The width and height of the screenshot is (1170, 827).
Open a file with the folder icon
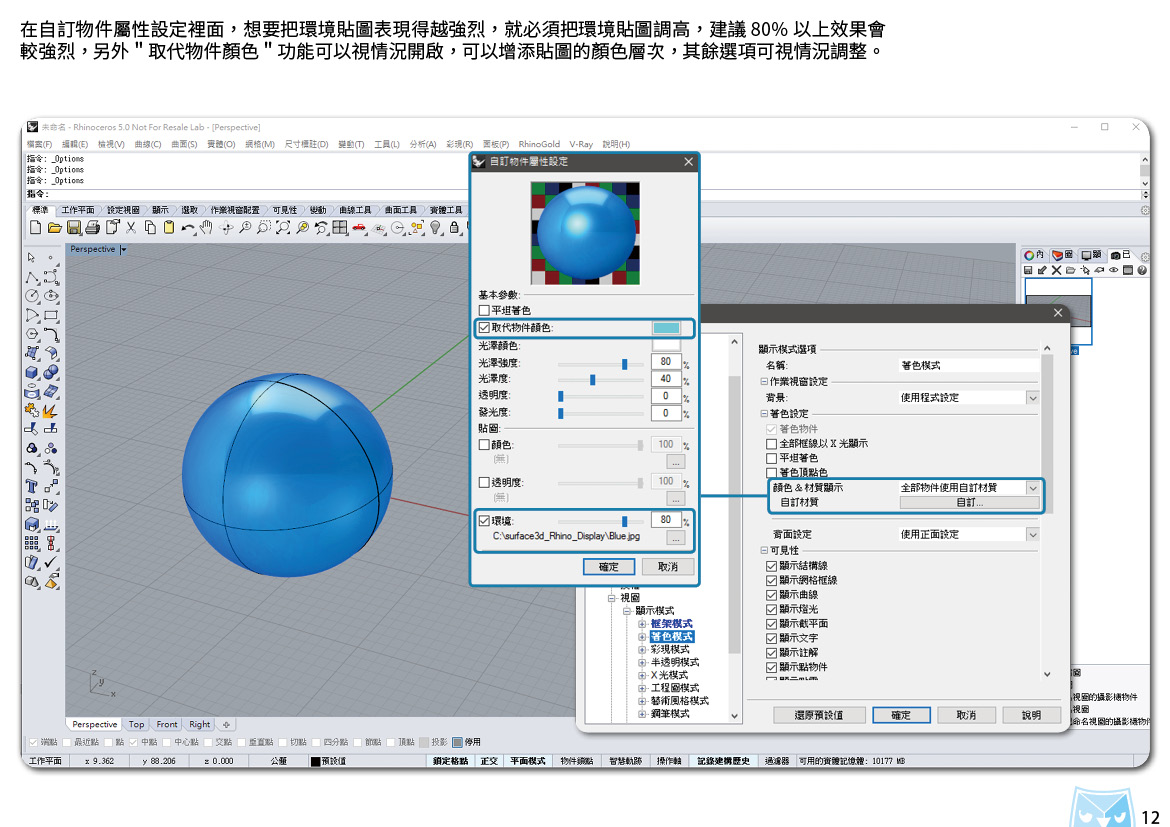(x=54, y=228)
